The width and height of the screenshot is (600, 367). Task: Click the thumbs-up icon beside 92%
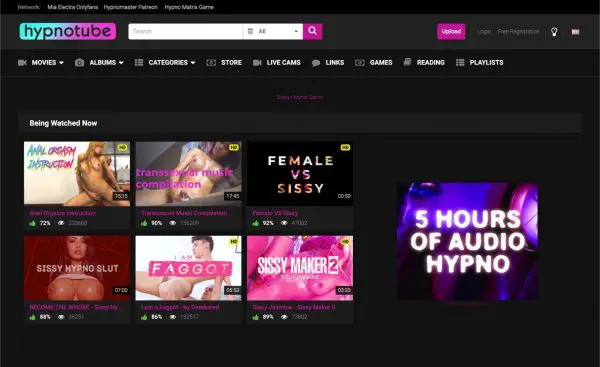click(256, 223)
